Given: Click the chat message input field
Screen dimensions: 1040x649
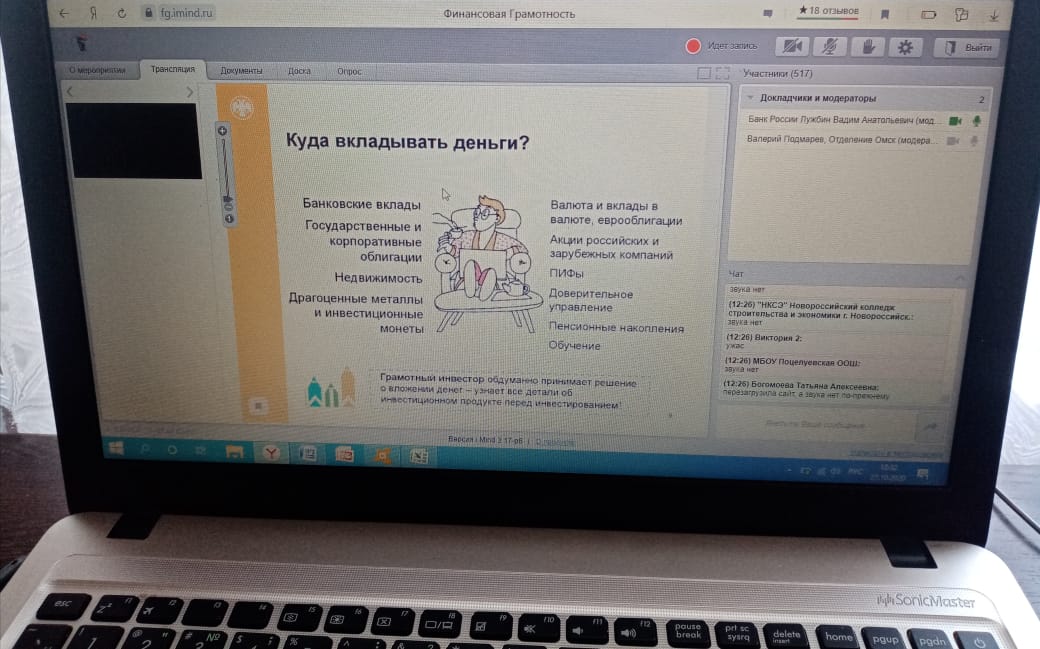Looking at the screenshot, I should pyautogui.click(x=815, y=423).
